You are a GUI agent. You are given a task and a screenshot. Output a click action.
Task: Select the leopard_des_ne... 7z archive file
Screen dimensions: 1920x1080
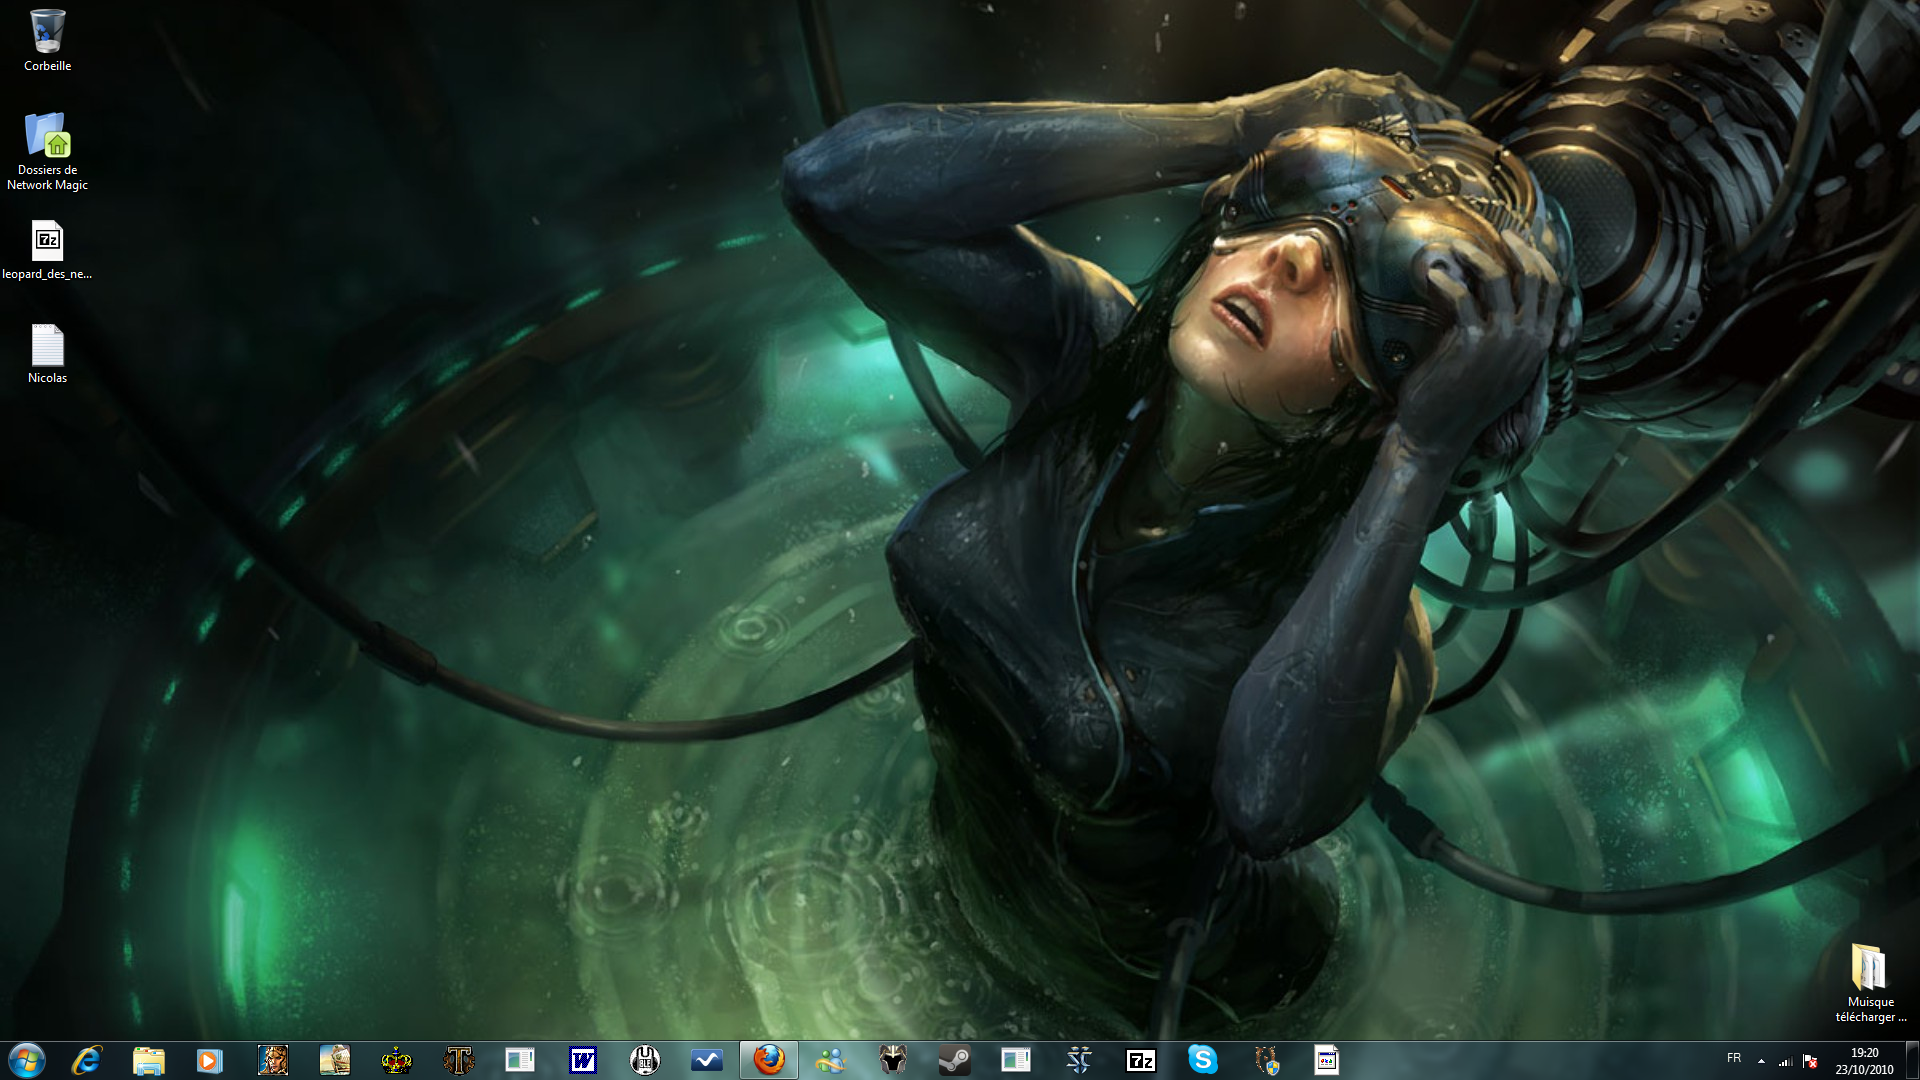[x=47, y=250]
